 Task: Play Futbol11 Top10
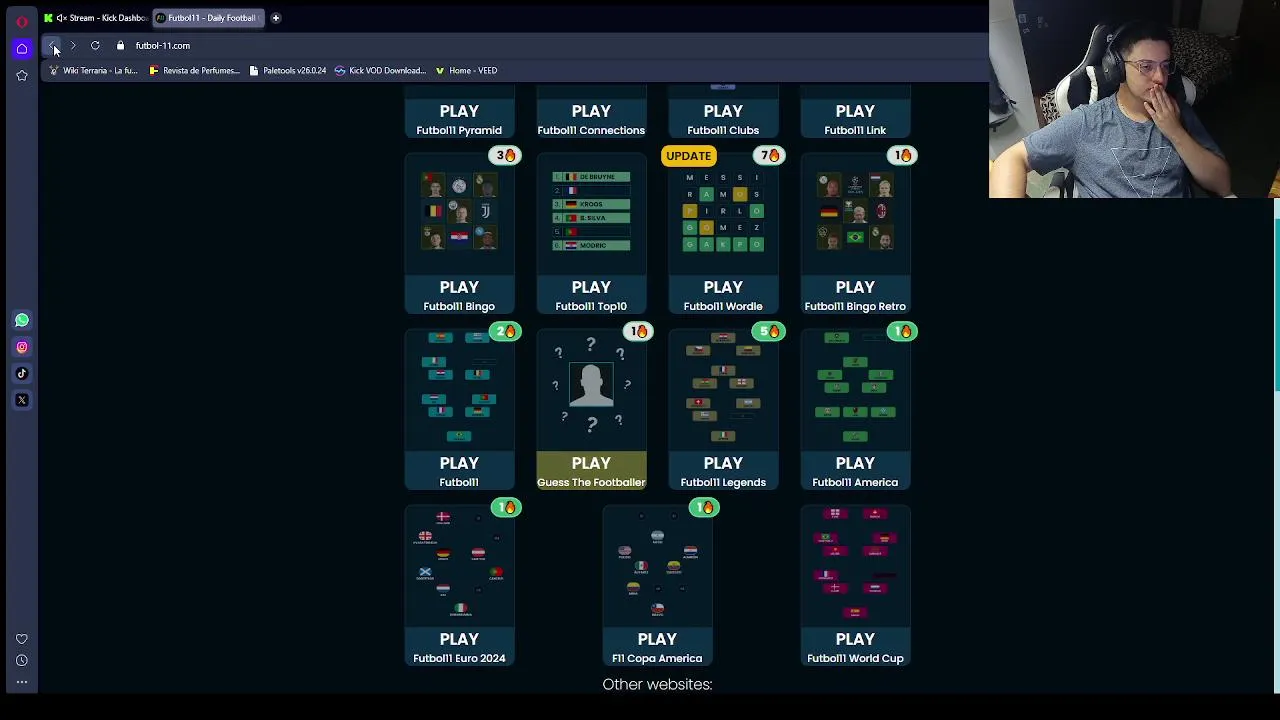591,295
